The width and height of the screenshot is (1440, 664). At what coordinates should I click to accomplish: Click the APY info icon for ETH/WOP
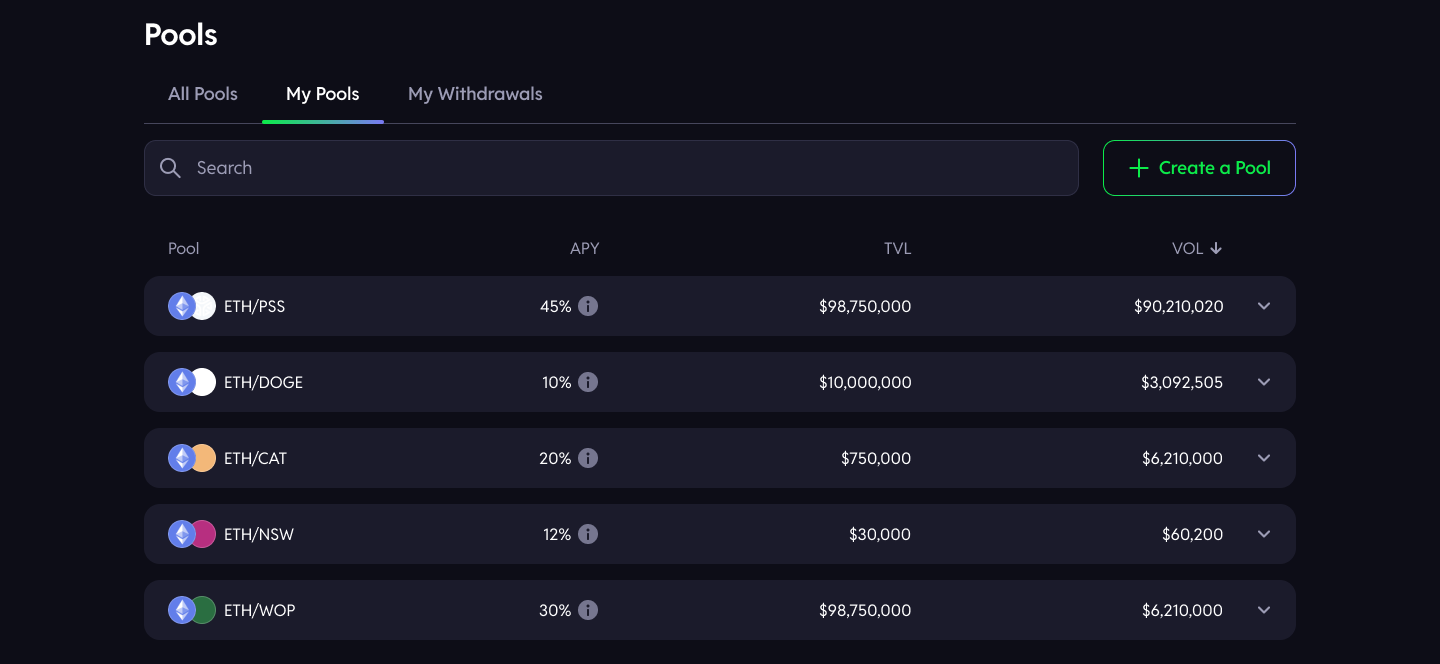coord(588,610)
